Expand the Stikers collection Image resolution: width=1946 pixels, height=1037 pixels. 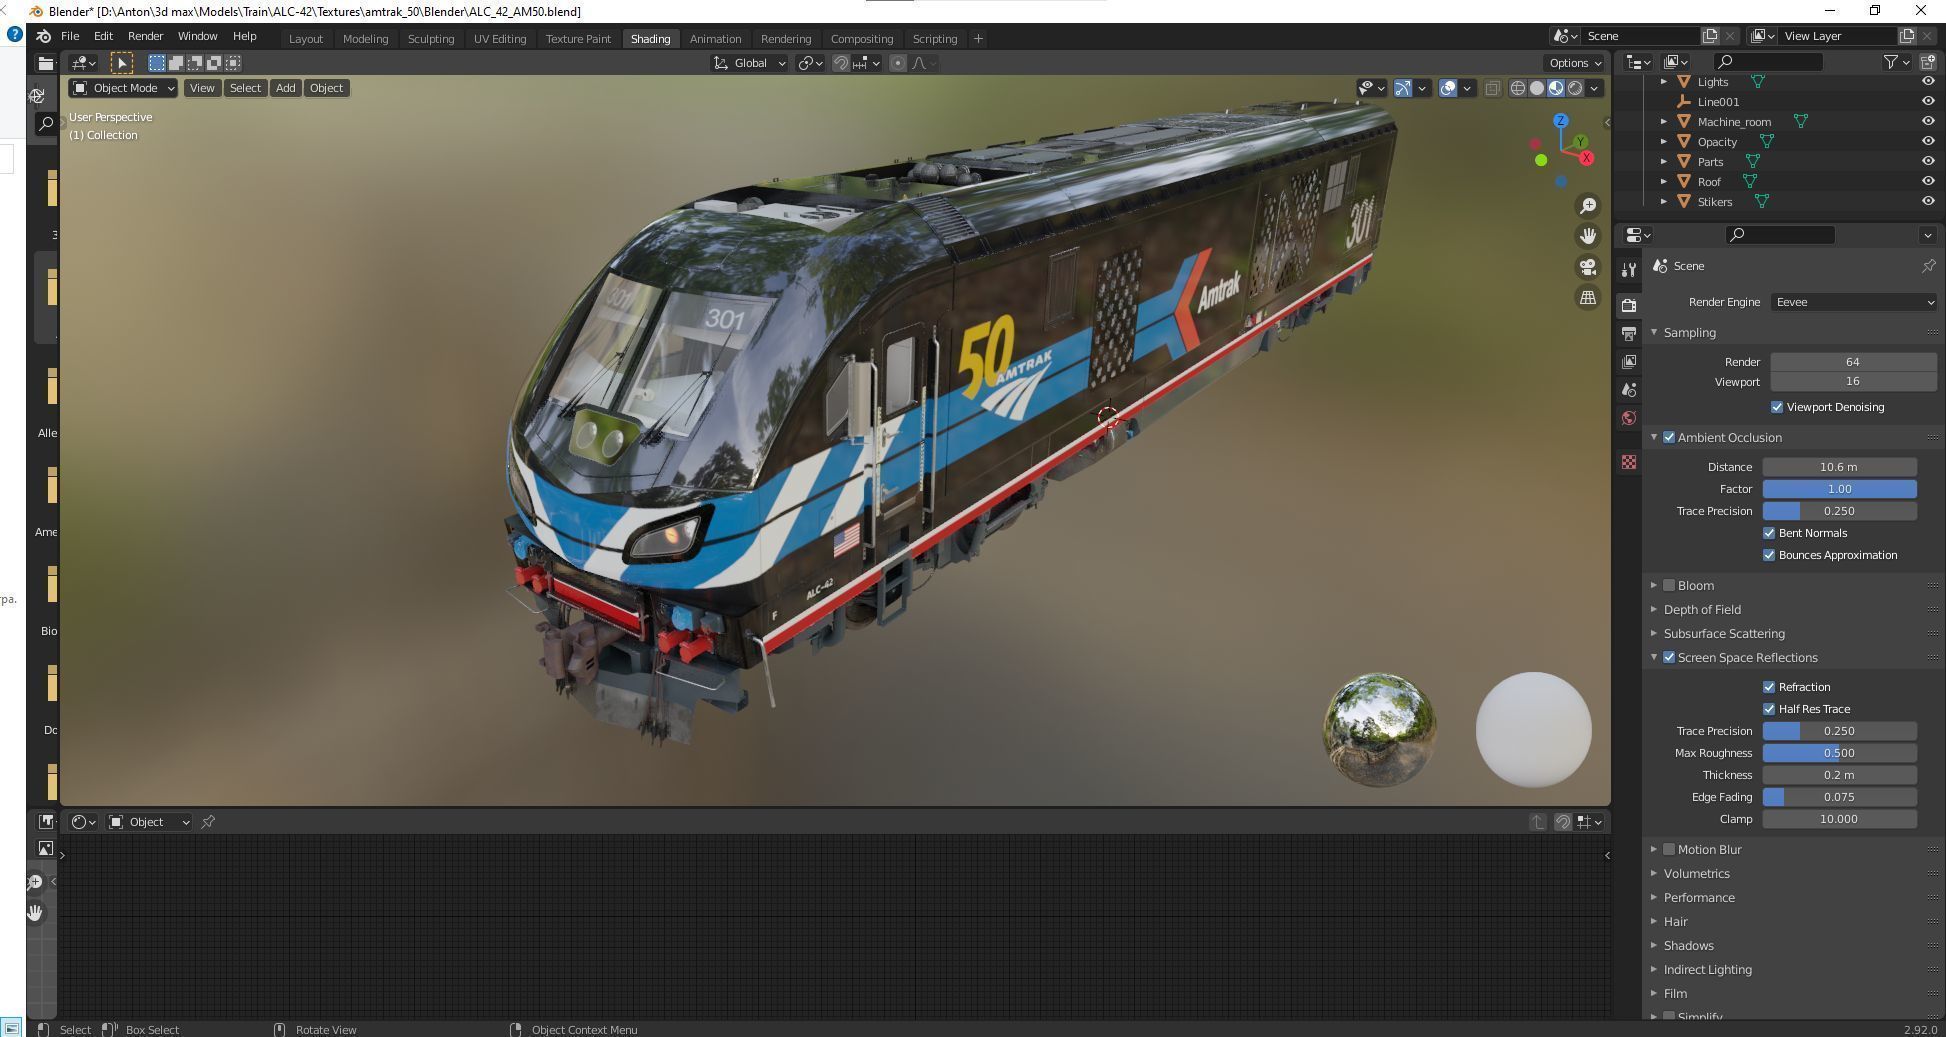click(1664, 202)
